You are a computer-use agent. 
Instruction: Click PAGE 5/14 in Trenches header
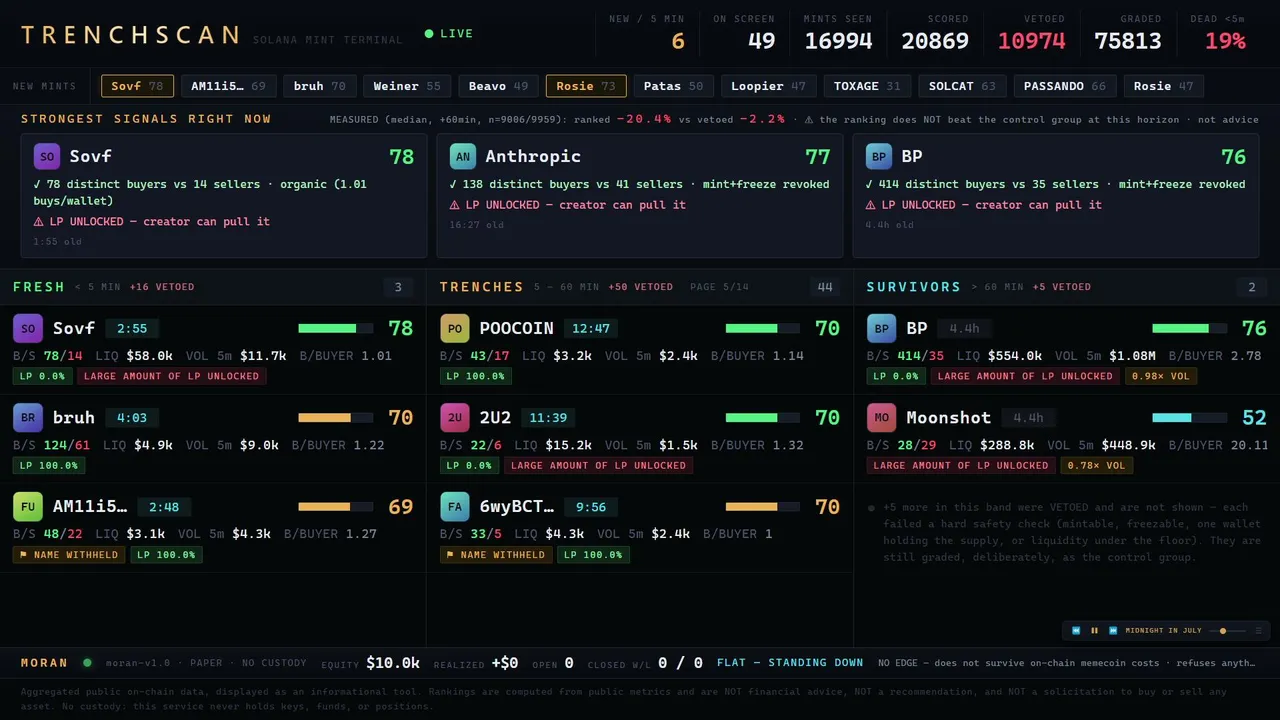[719, 287]
